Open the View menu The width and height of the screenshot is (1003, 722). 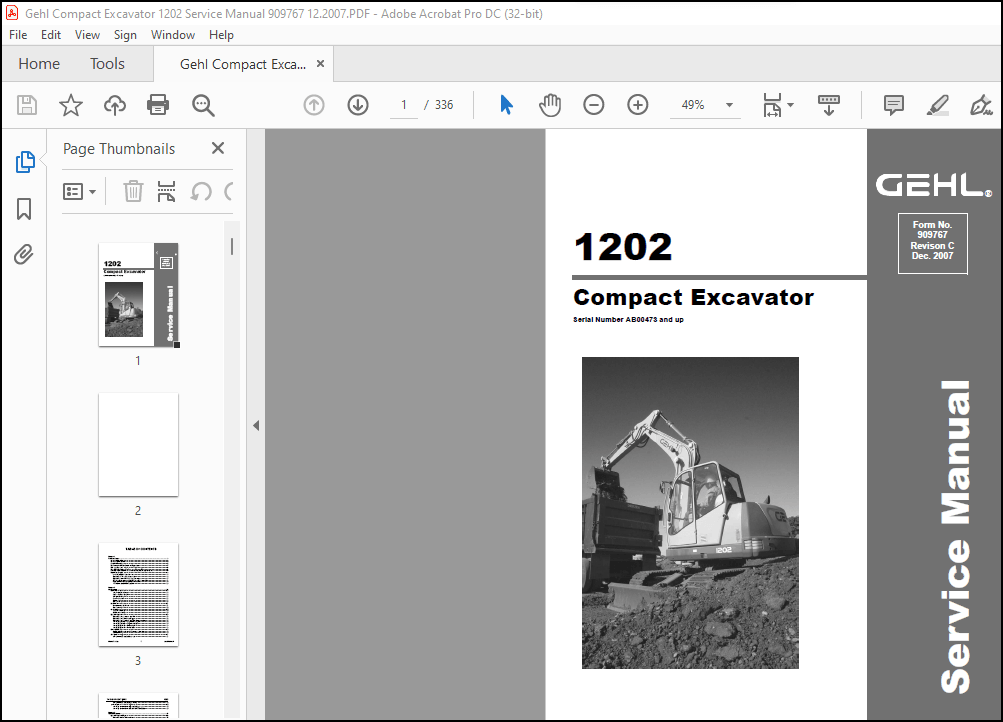point(86,34)
